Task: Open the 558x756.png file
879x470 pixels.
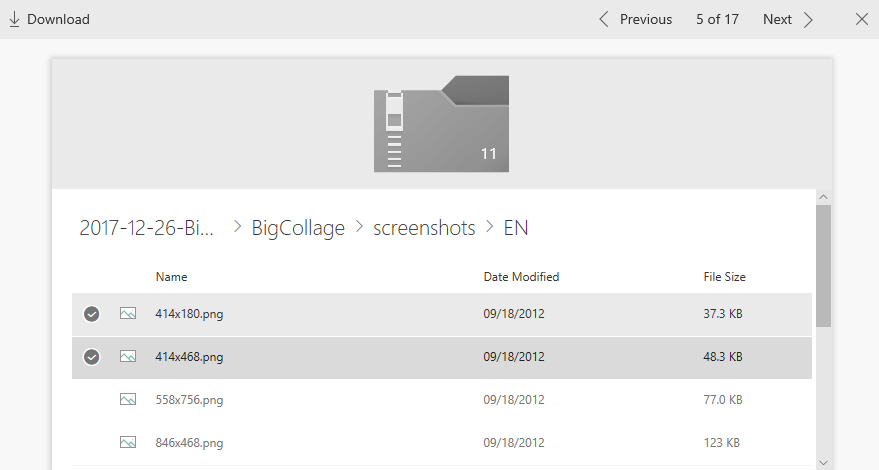Action: coord(189,400)
